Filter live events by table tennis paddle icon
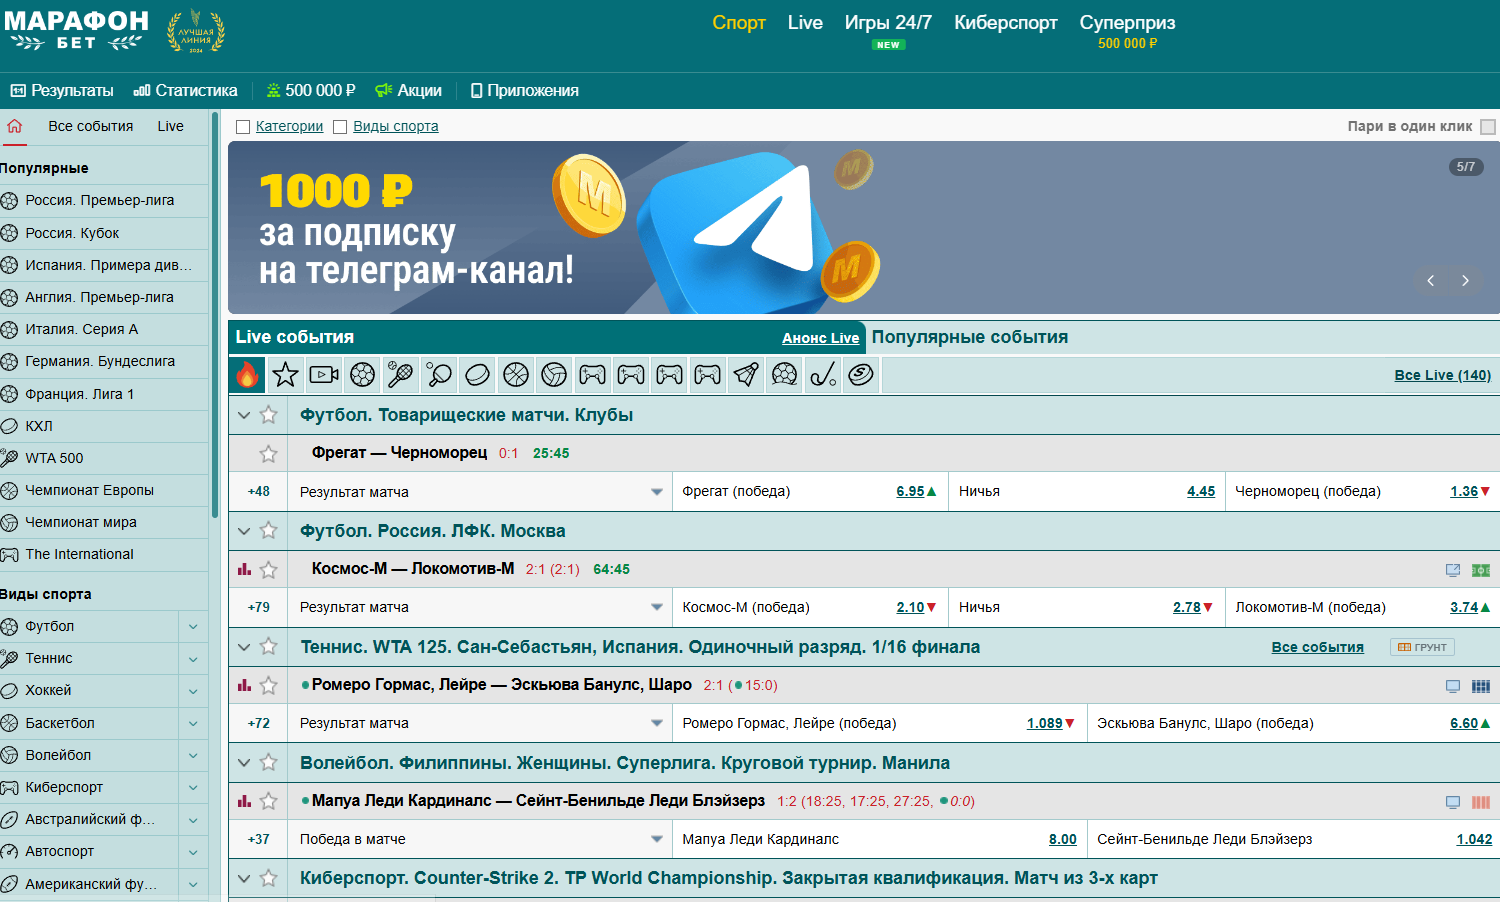 click(x=439, y=374)
